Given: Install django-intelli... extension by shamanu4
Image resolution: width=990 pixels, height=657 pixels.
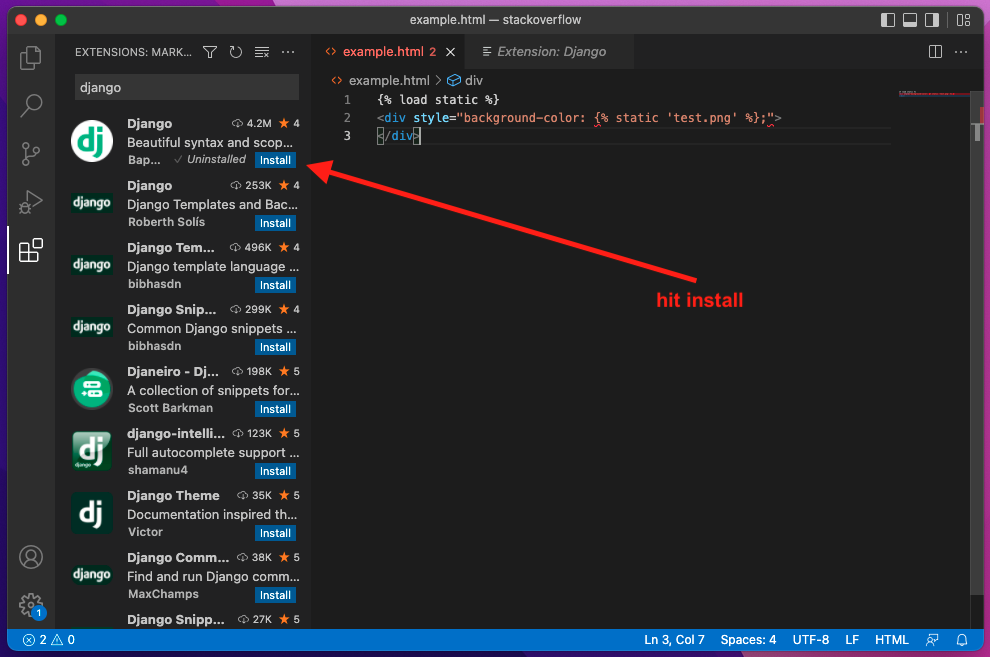Looking at the screenshot, I should (x=275, y=471).
